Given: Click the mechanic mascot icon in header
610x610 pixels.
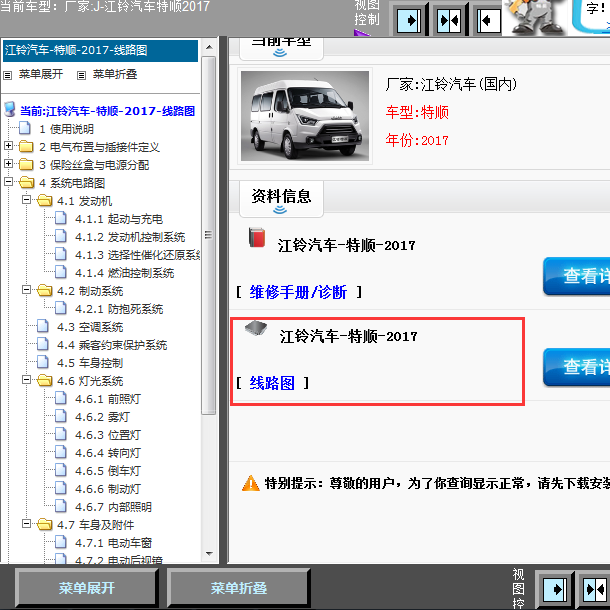Looking at the screenshot, I should click(535, 16).
